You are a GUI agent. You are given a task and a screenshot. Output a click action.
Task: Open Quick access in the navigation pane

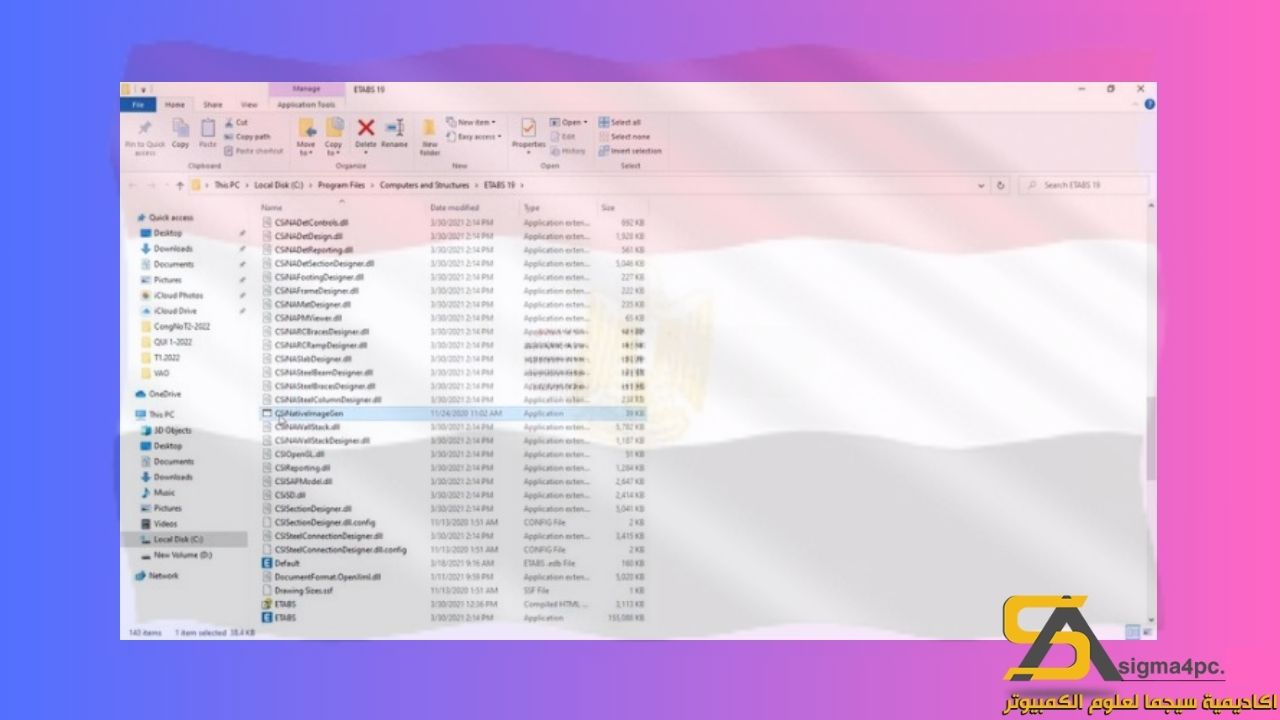point(171,217)
